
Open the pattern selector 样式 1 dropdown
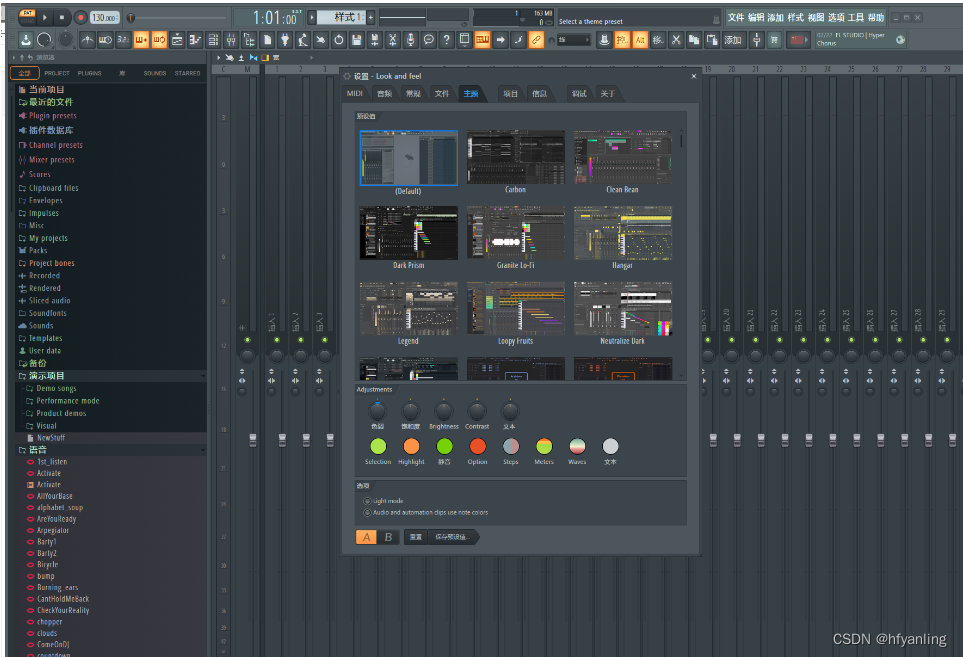pos(340,17)
